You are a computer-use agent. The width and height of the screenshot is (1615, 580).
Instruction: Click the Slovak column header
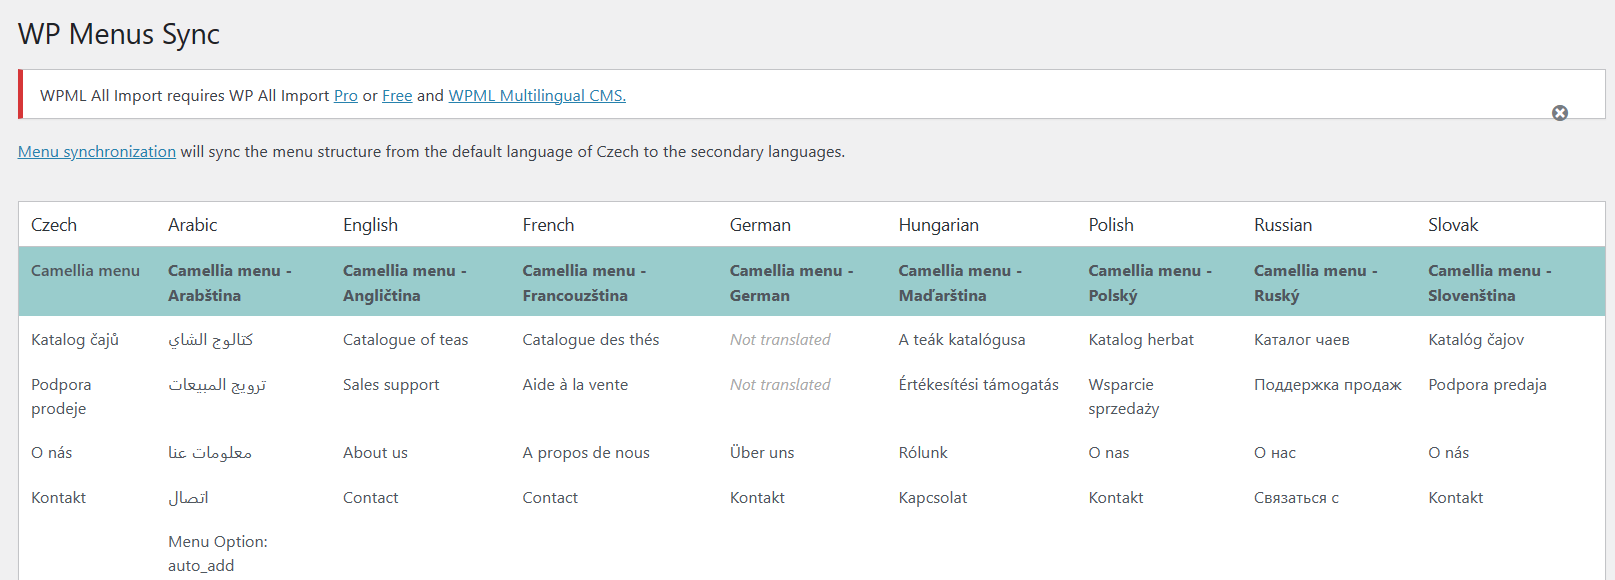point(1453,225)
